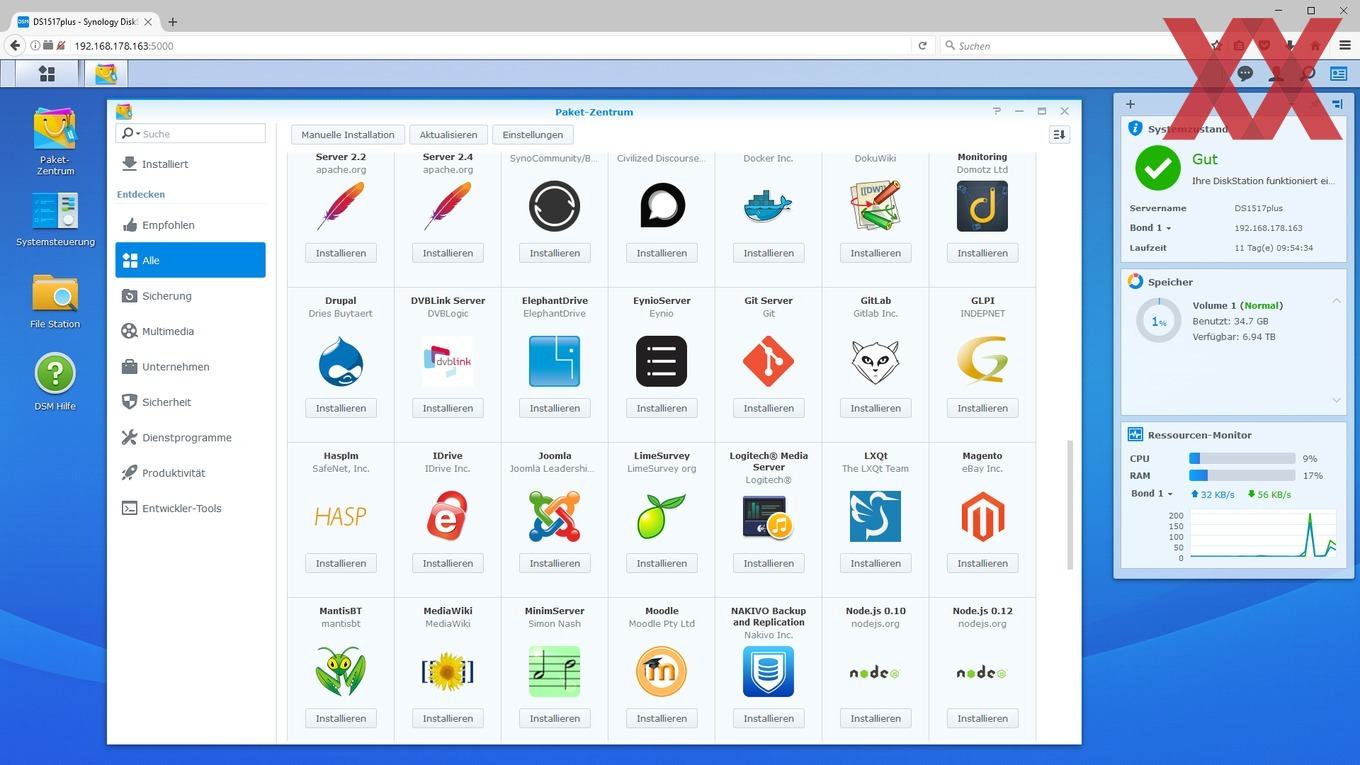Open Systemsteuerung desktop icon
The image size is (1360, 765).
click(55, 211)
